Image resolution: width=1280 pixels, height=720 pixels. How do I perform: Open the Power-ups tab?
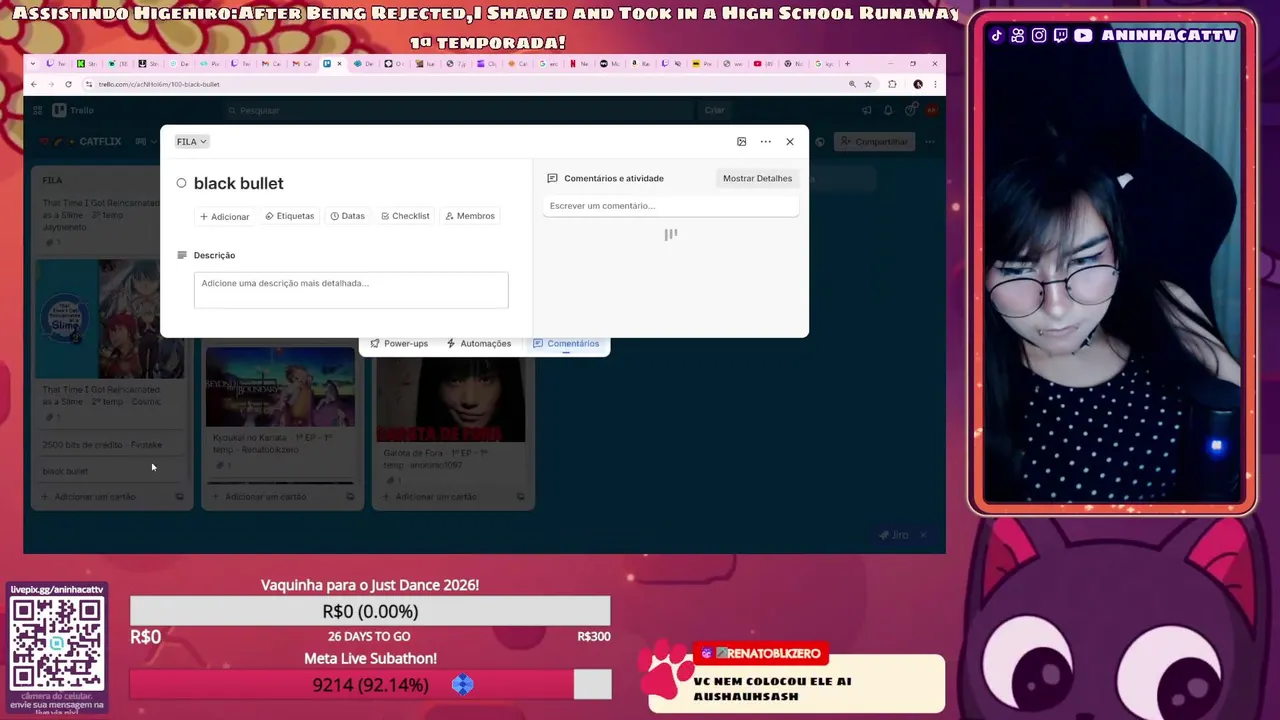(x=399, y=343)
